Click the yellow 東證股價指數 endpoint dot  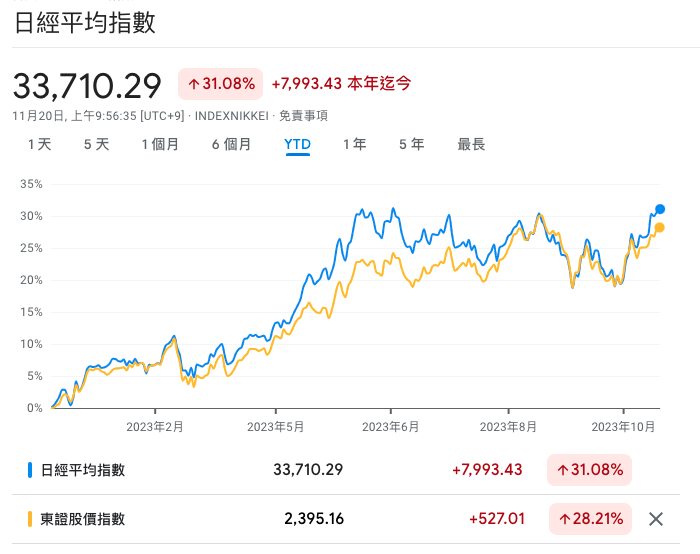(x=660, y=228)
